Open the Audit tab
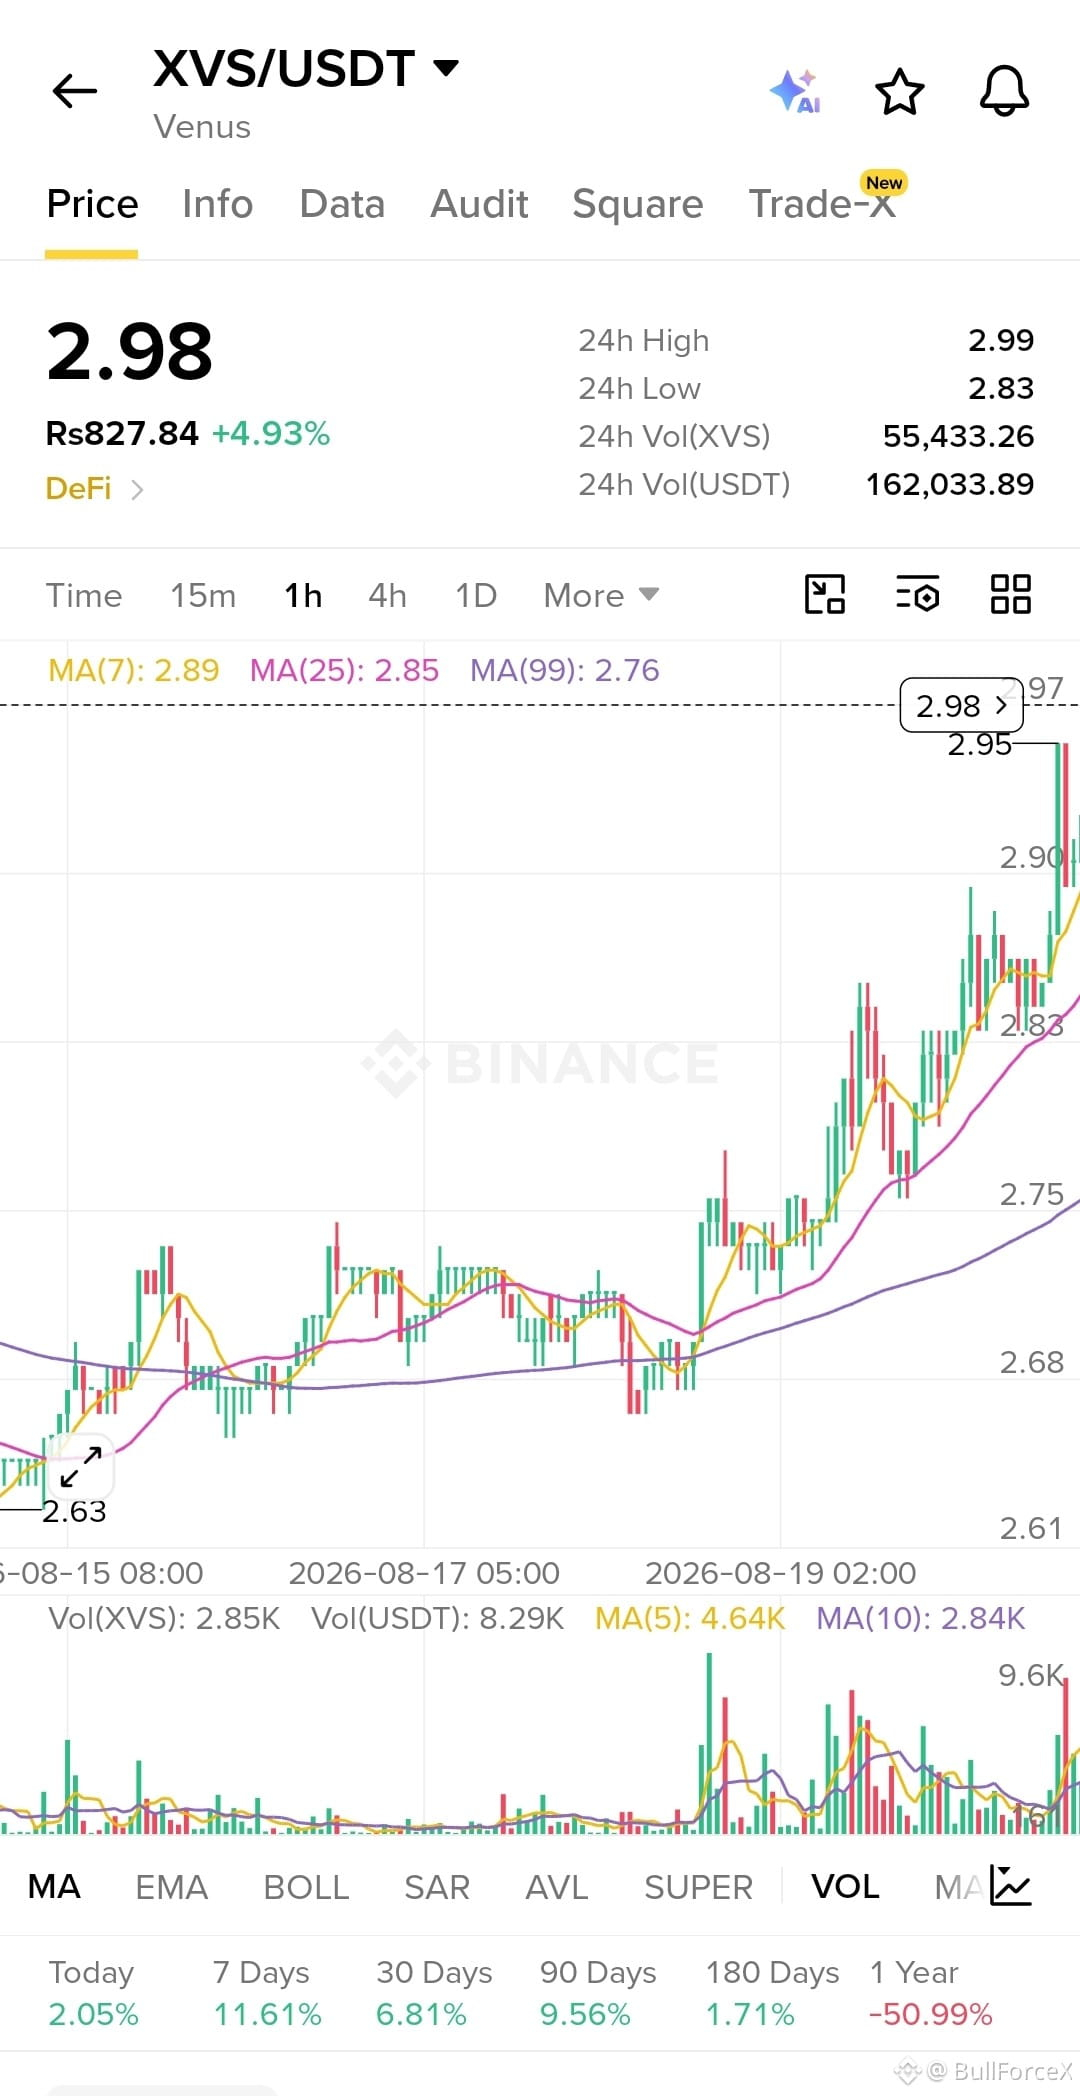Viewport: 1080px width, 2096px height. (479, 204)
